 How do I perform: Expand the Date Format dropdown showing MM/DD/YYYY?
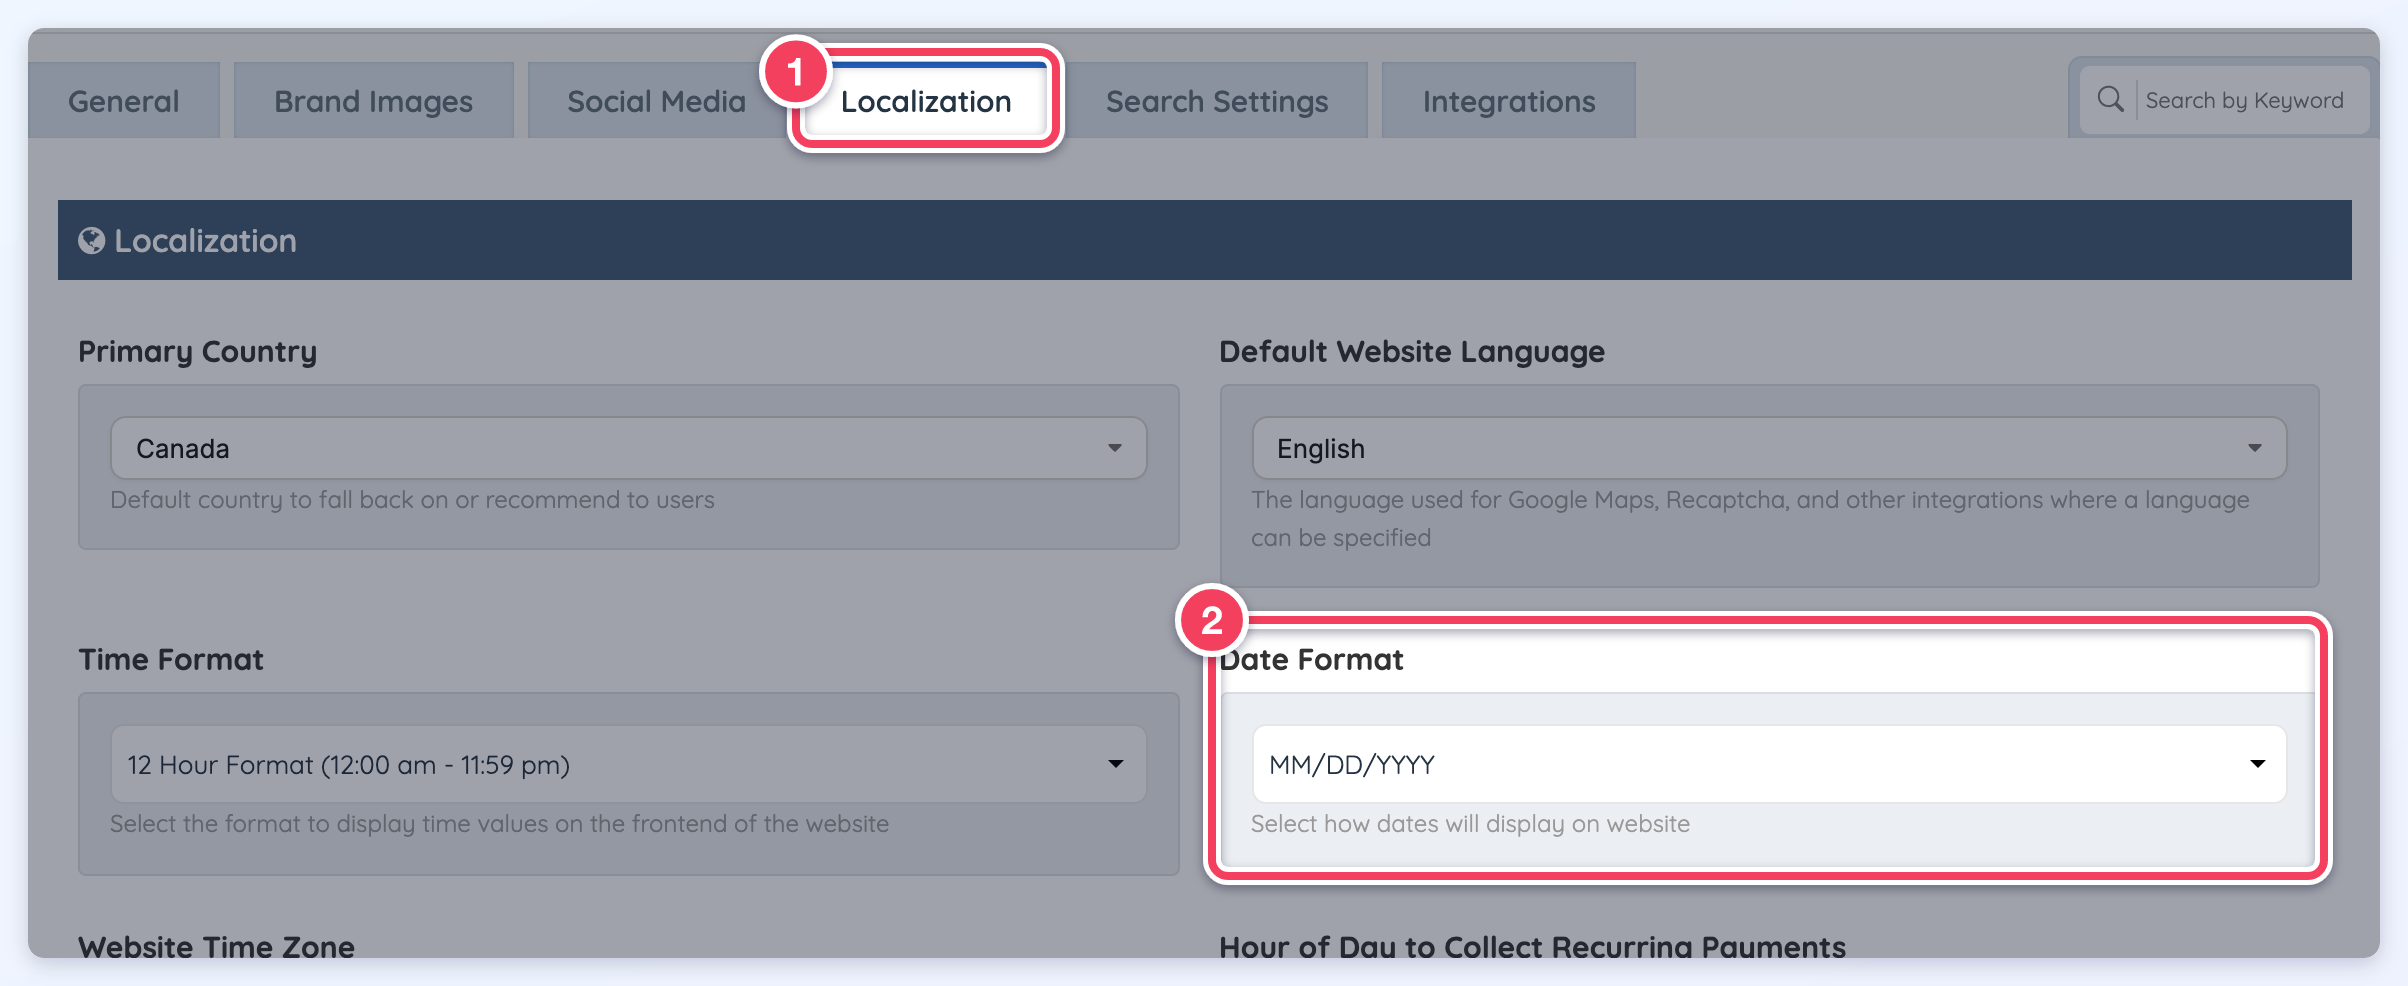1769,764
